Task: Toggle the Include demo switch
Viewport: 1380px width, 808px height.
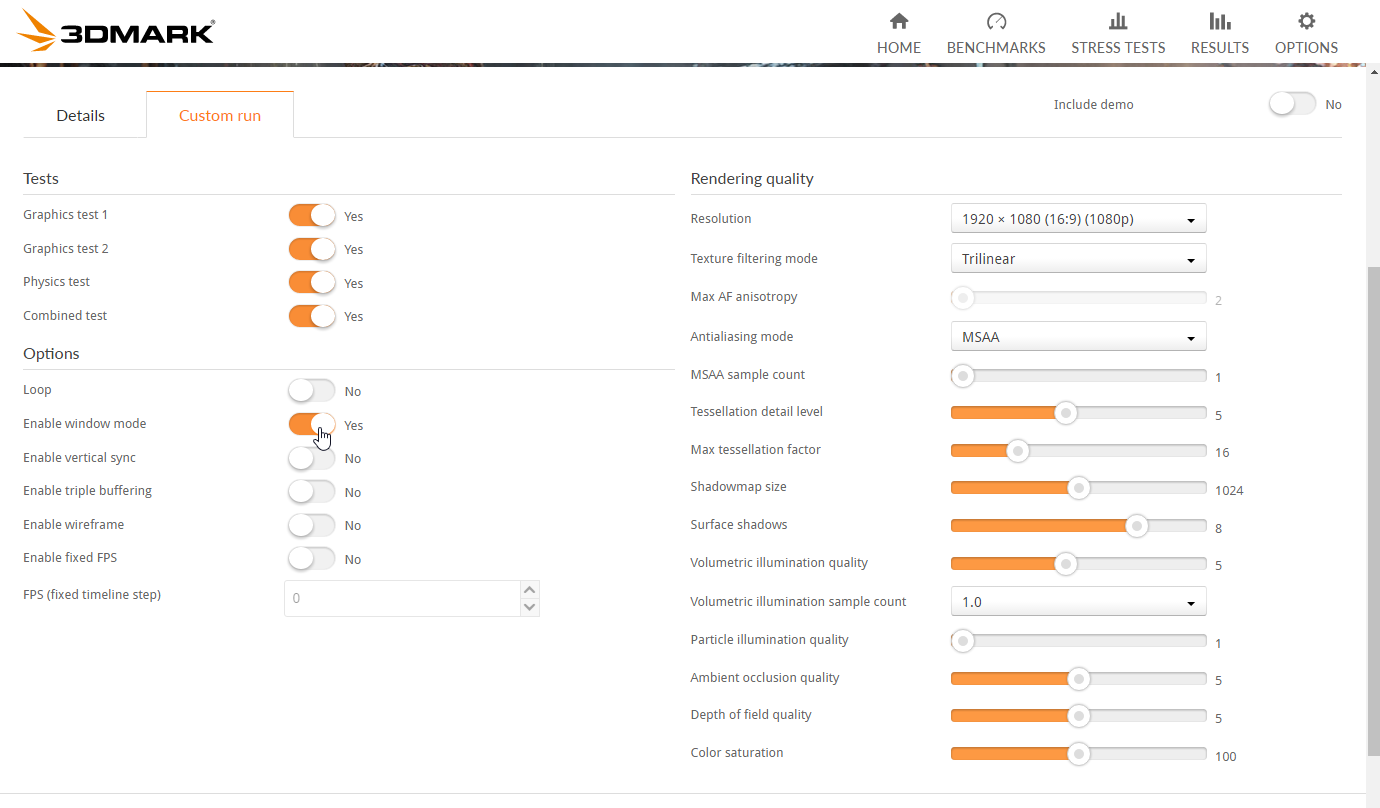Action: 1293,104
